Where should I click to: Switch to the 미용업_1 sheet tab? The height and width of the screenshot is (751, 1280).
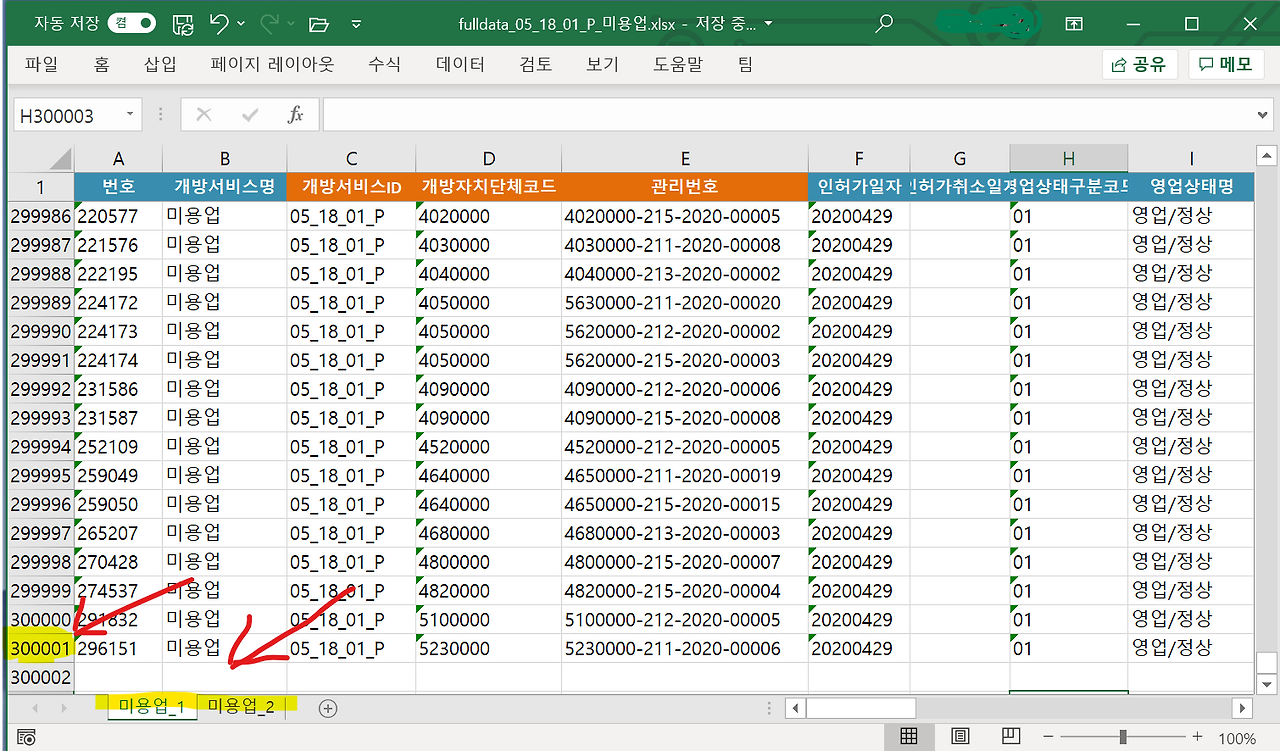(x=150, y=707)
